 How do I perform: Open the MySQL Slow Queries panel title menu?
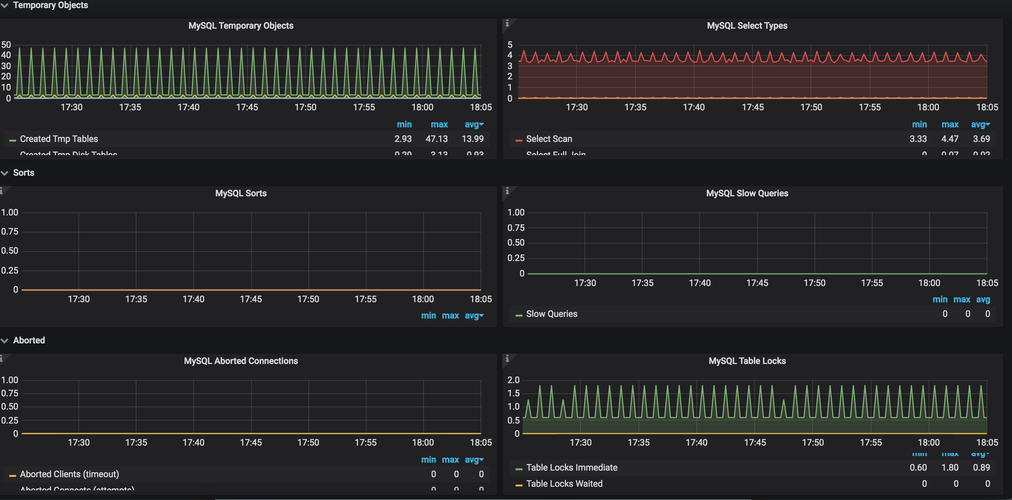pos(747,193)
